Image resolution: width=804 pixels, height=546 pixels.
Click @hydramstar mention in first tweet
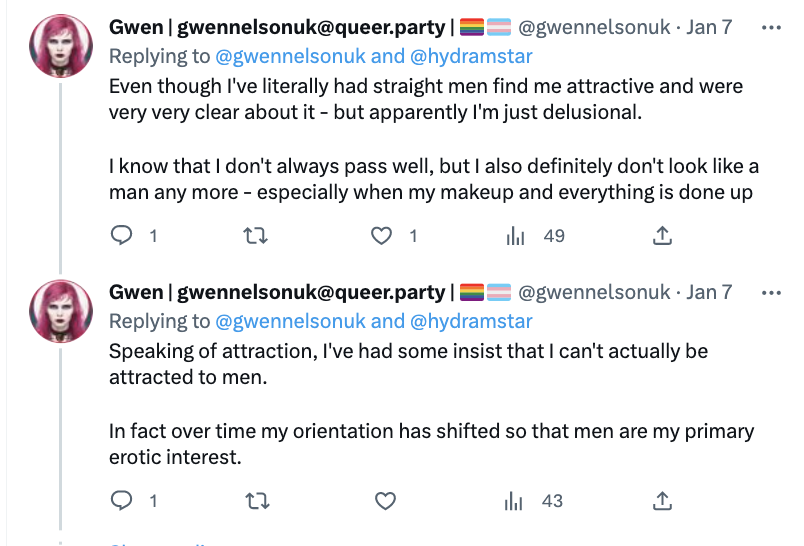tap(470, 57)
